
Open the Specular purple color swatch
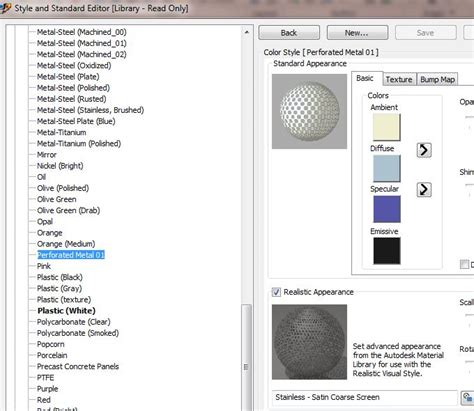[387, 209]
